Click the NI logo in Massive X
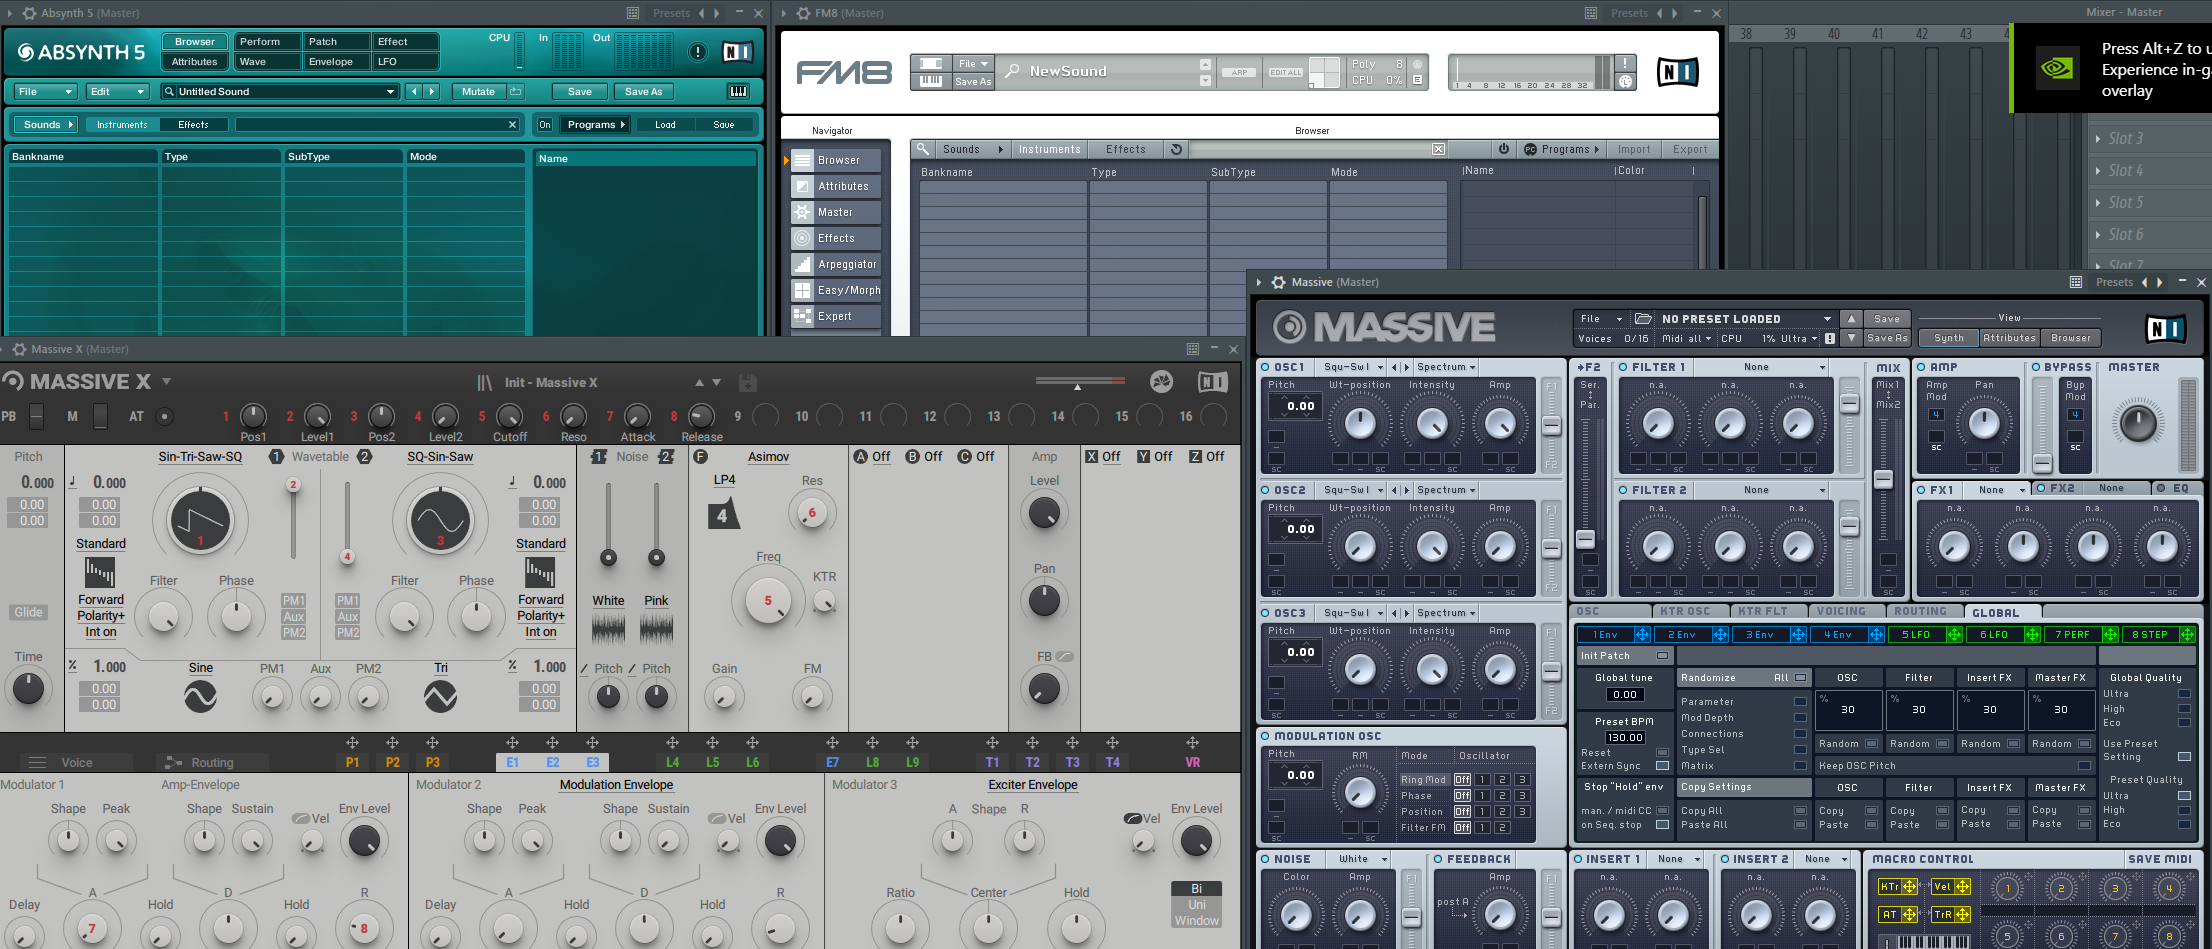This screenshot has width=2212, height=949. tap(1212, 381)
